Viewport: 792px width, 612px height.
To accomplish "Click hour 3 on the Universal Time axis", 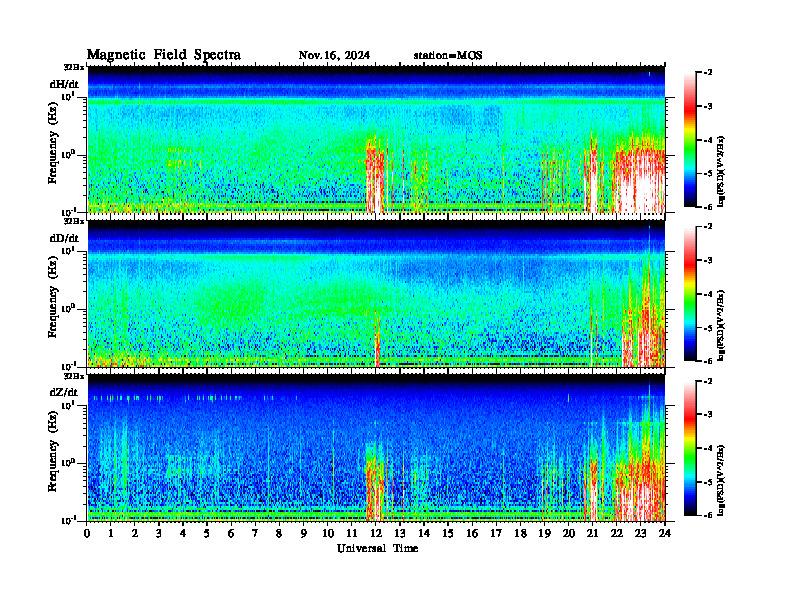I will (160, 533).
